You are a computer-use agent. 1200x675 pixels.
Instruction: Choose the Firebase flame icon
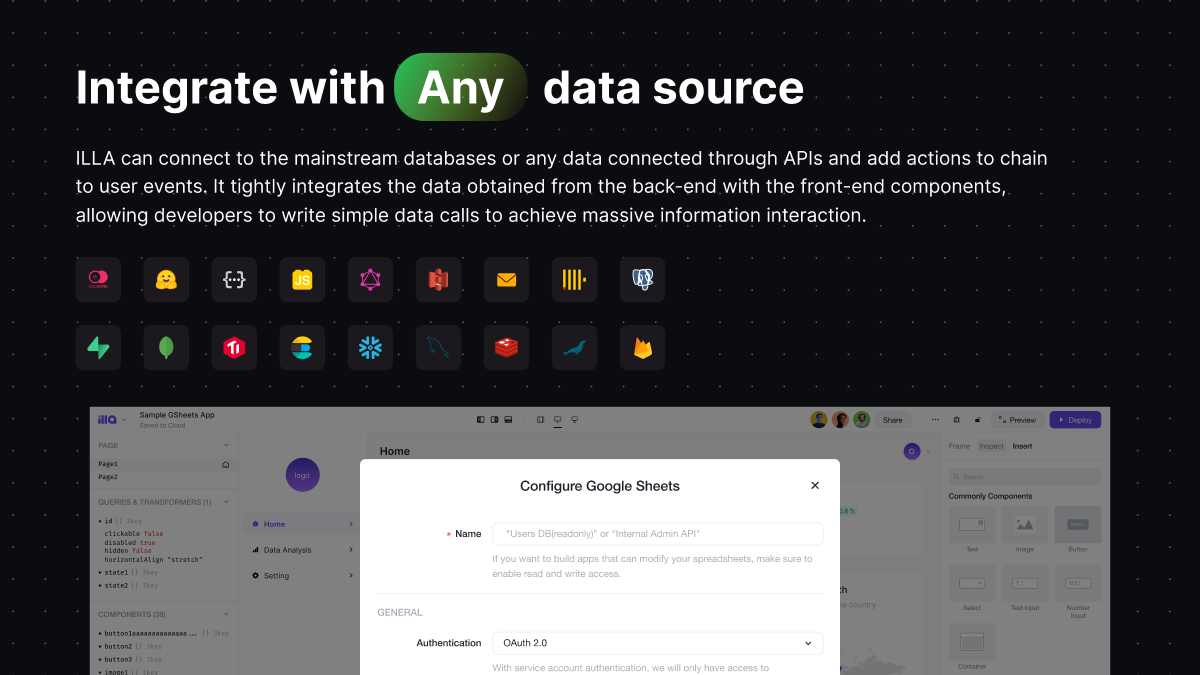pyautogui.click(x=642, y=348)
